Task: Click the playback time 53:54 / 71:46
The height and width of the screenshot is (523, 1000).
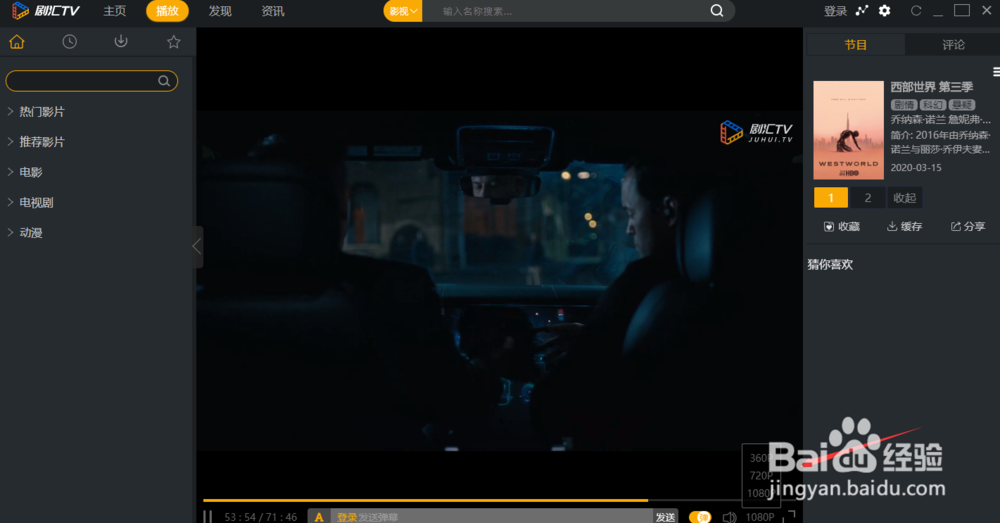Action: 260,517
